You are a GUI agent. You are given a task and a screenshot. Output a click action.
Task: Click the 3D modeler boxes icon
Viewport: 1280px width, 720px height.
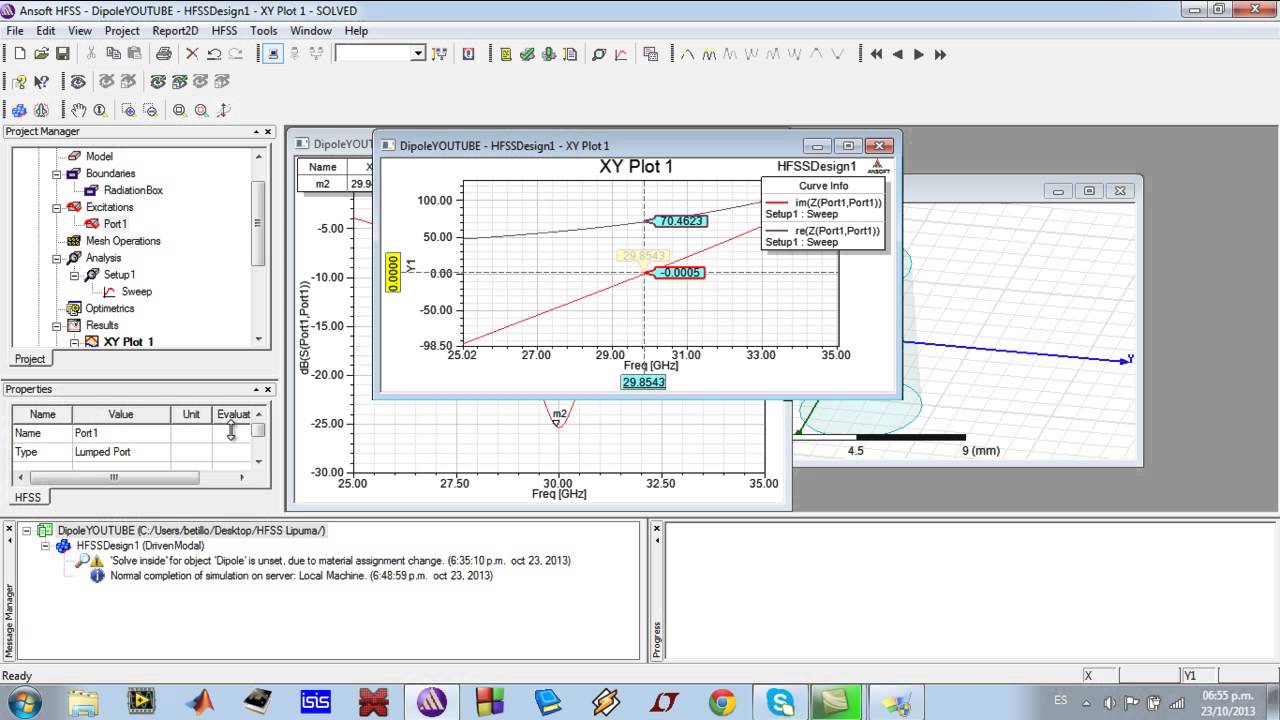tap(19, 111)
